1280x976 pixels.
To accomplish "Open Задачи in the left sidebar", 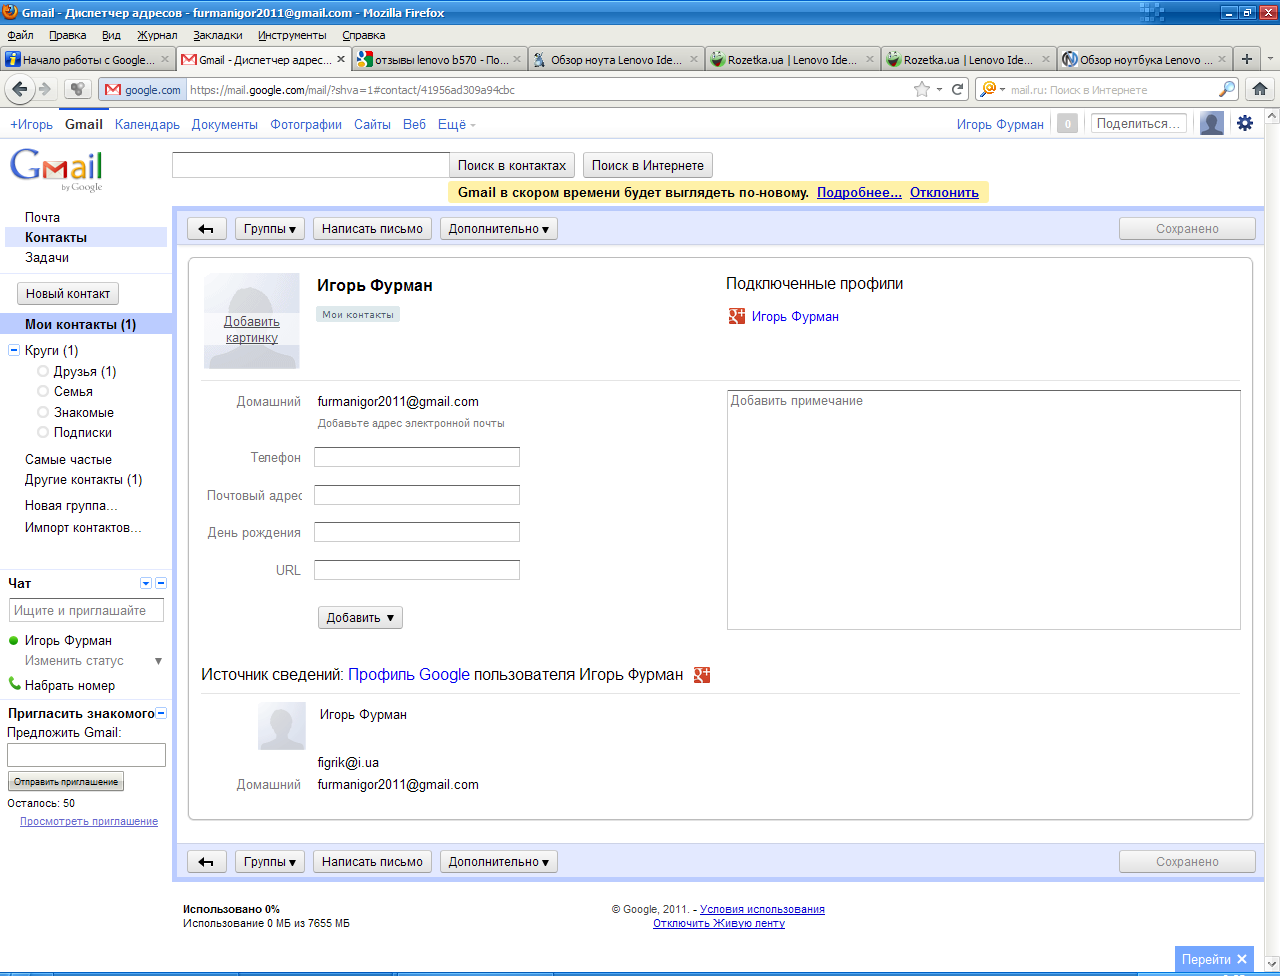I will pos(47,257).
